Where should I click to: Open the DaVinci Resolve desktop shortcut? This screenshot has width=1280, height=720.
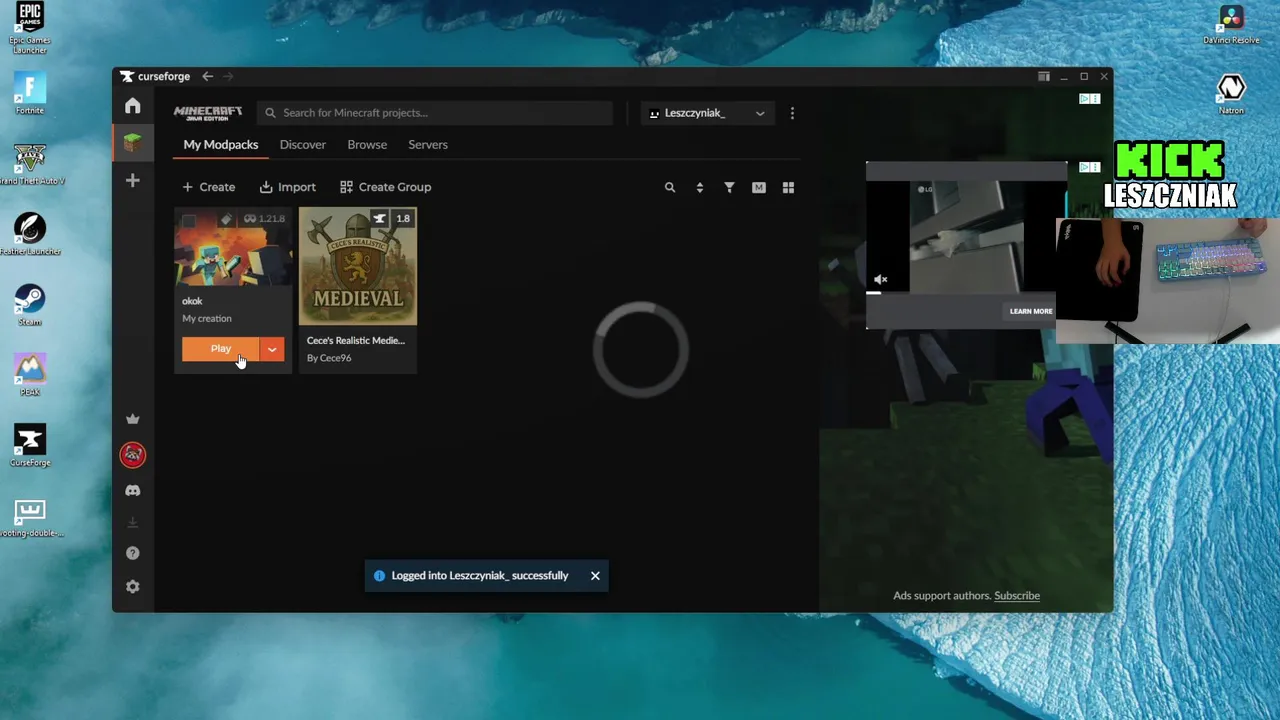click(1231, 25)
